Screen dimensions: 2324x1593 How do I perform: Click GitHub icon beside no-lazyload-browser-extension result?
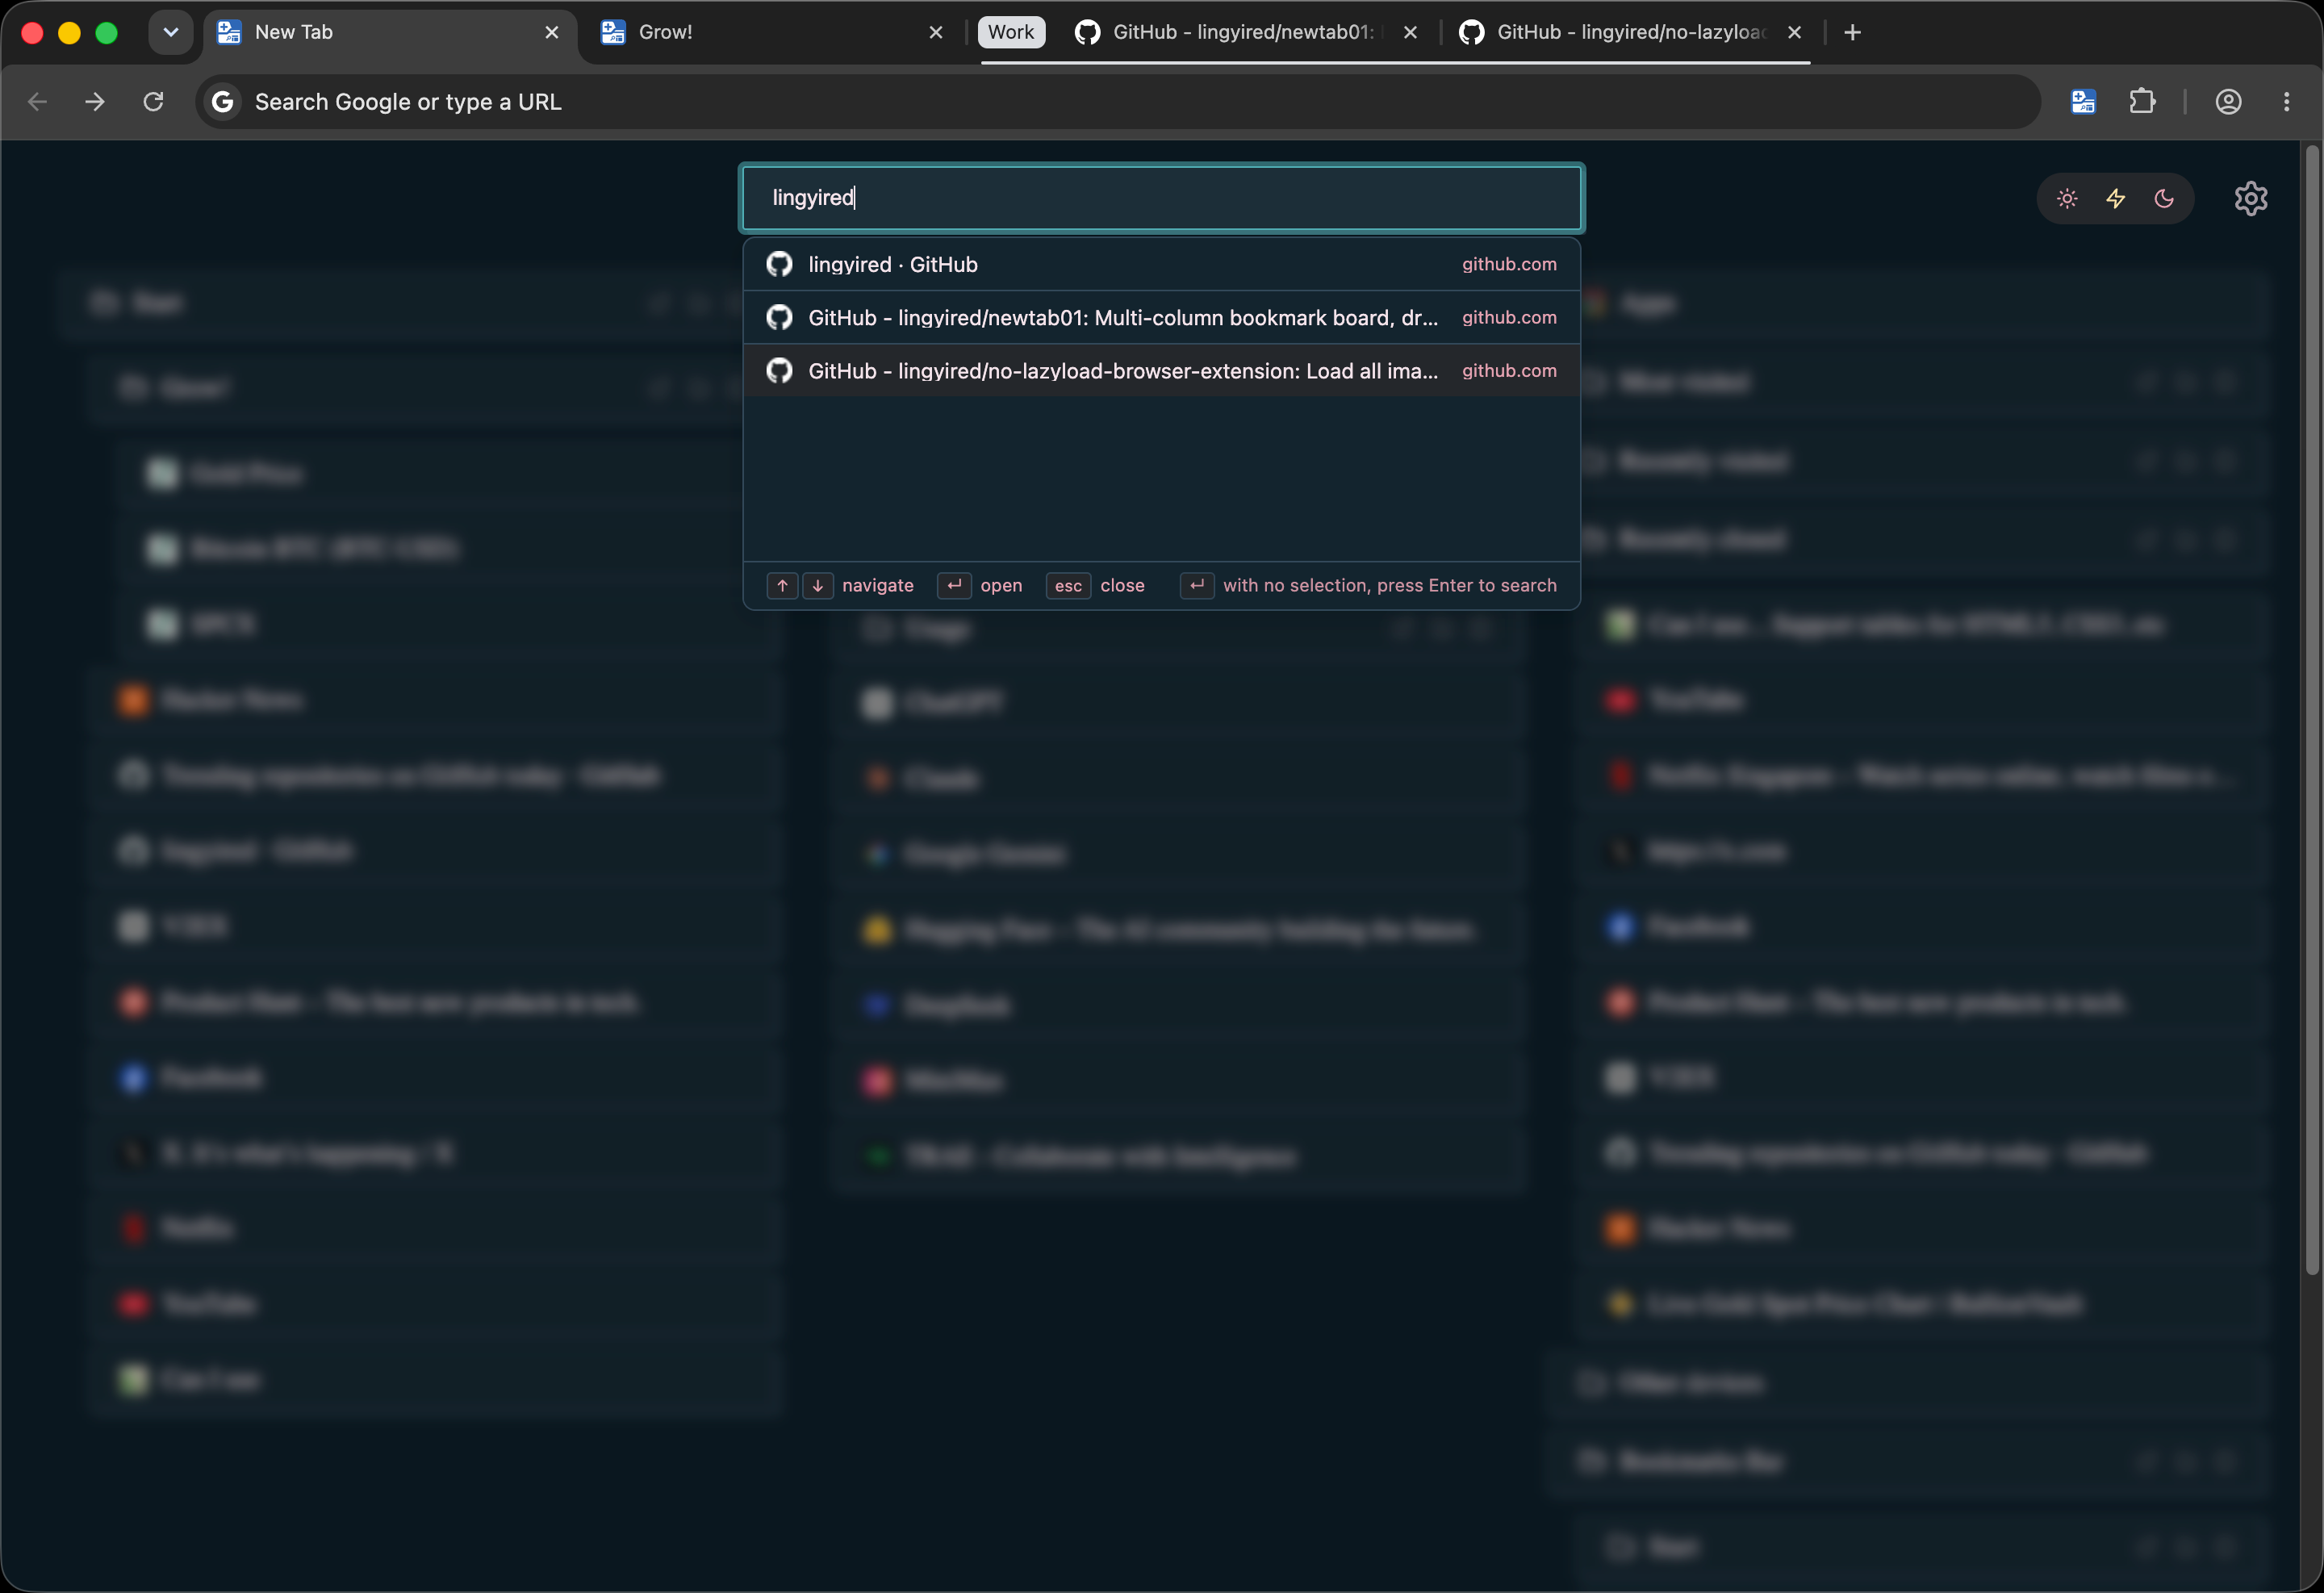pyautogui.click(x=779, y=371)
